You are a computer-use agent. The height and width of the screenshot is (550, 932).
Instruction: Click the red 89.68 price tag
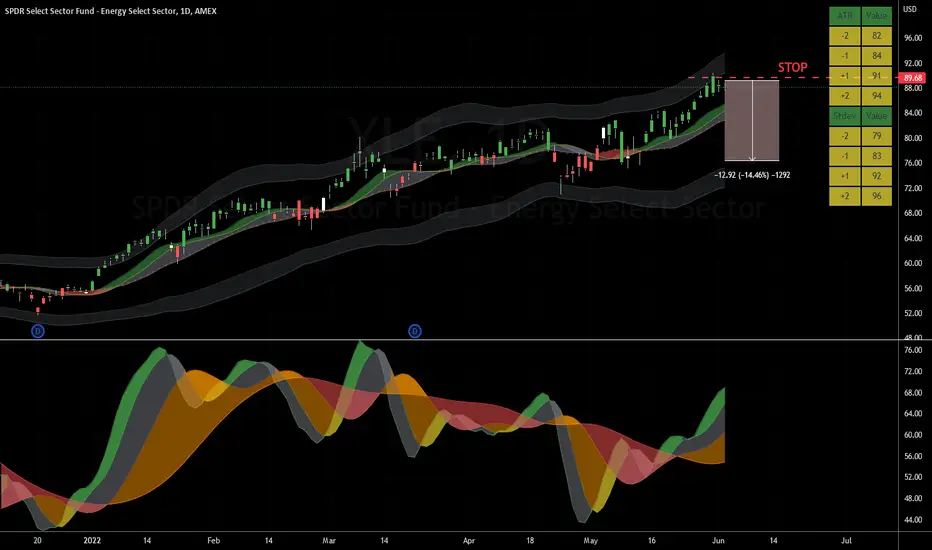click(913, 78)
